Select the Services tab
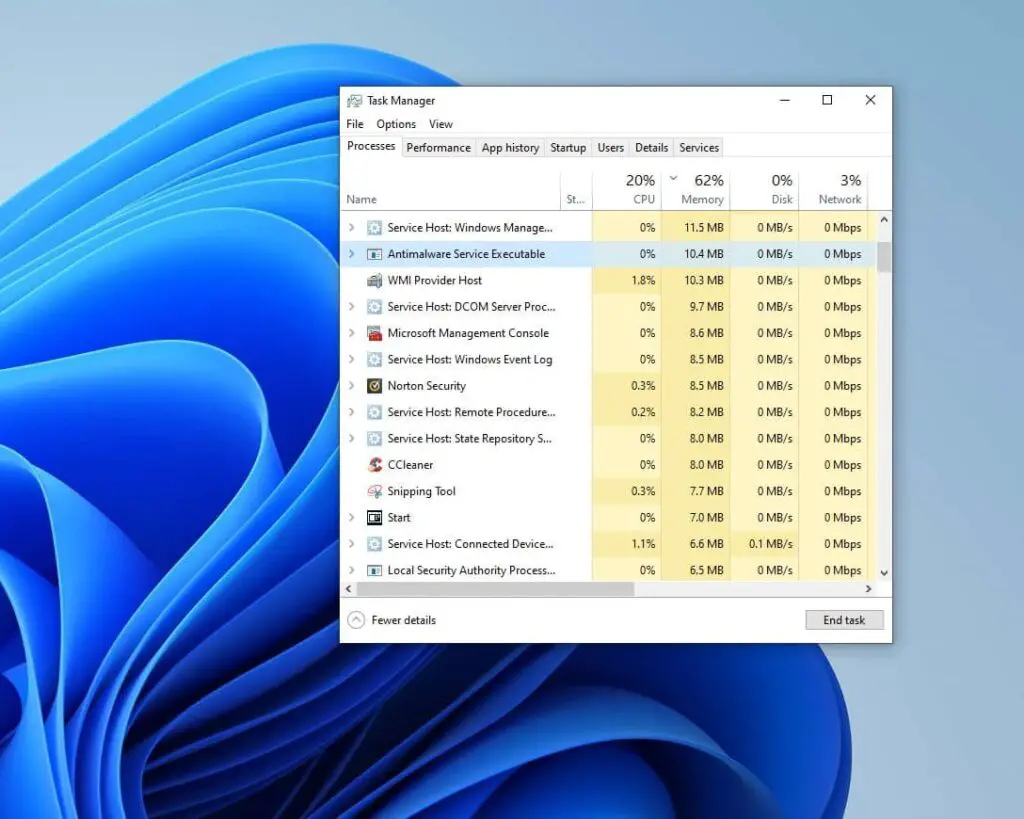The height and width of the screenshot is (819, 1024). pos(698,147)
